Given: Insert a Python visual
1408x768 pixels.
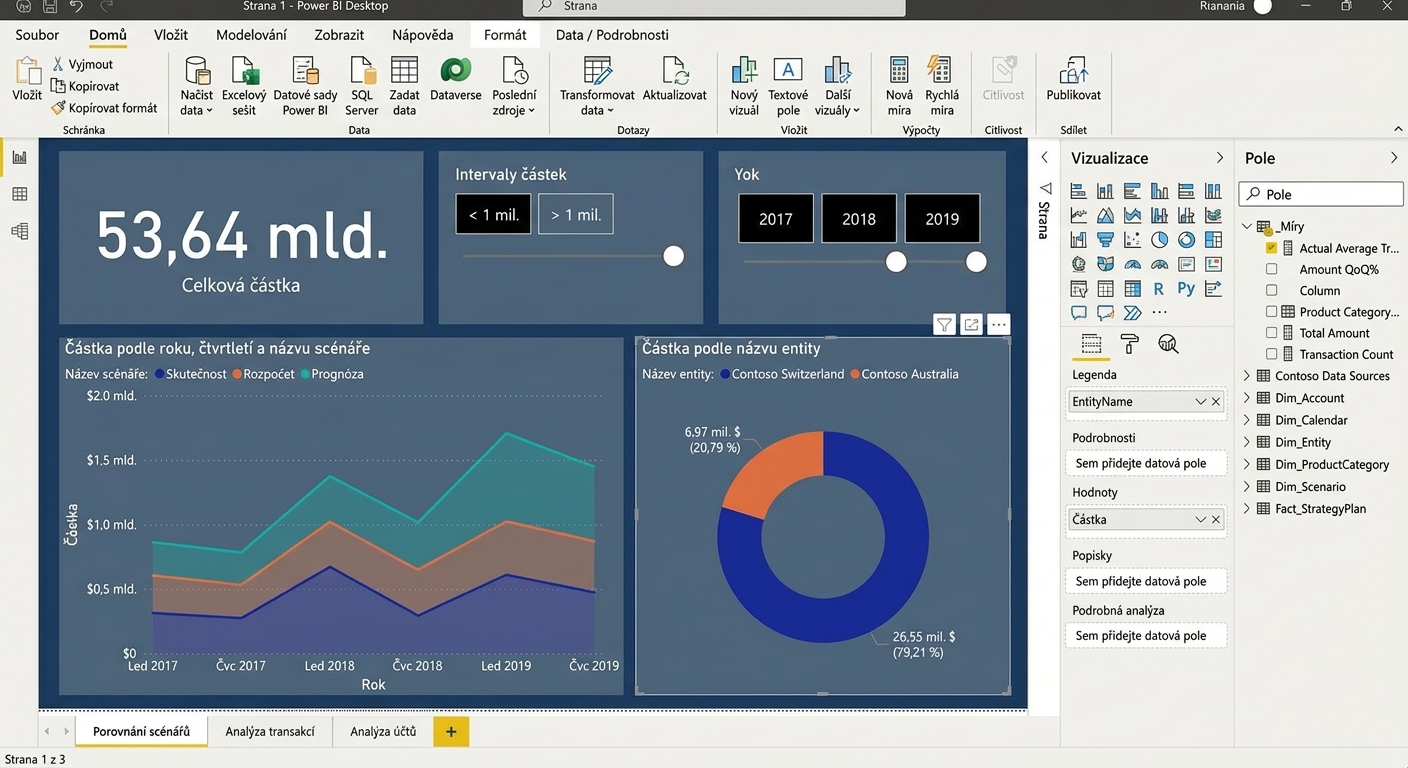Looking at the screenshot, I should point(1186,288).
